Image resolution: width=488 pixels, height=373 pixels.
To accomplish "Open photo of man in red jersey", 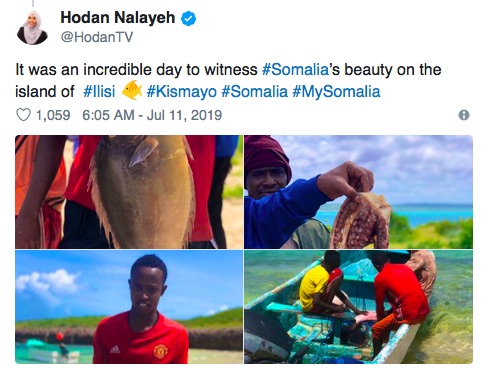I will (x=129, y=307).
